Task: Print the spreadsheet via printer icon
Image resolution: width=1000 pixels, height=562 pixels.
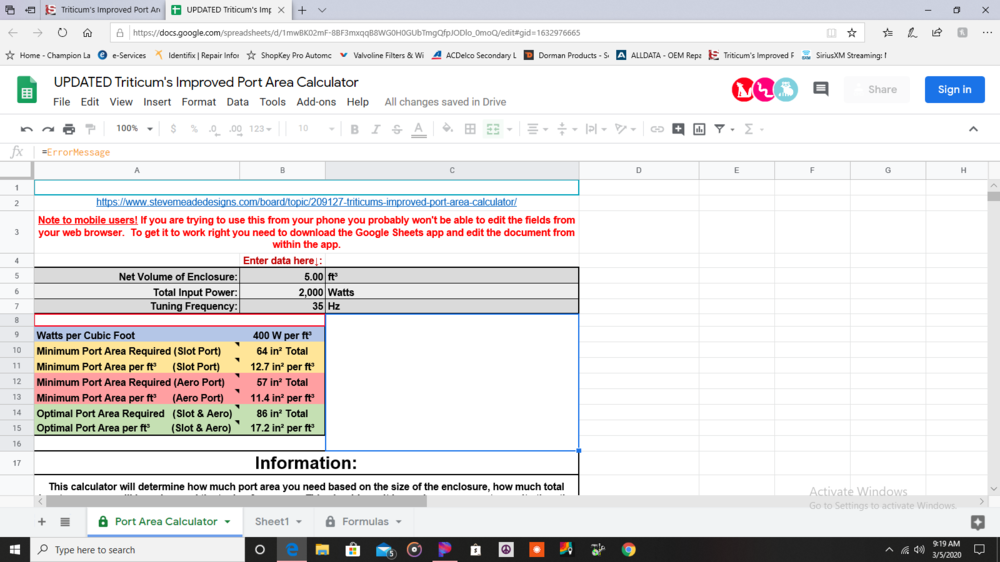Action: coord(69,129)
